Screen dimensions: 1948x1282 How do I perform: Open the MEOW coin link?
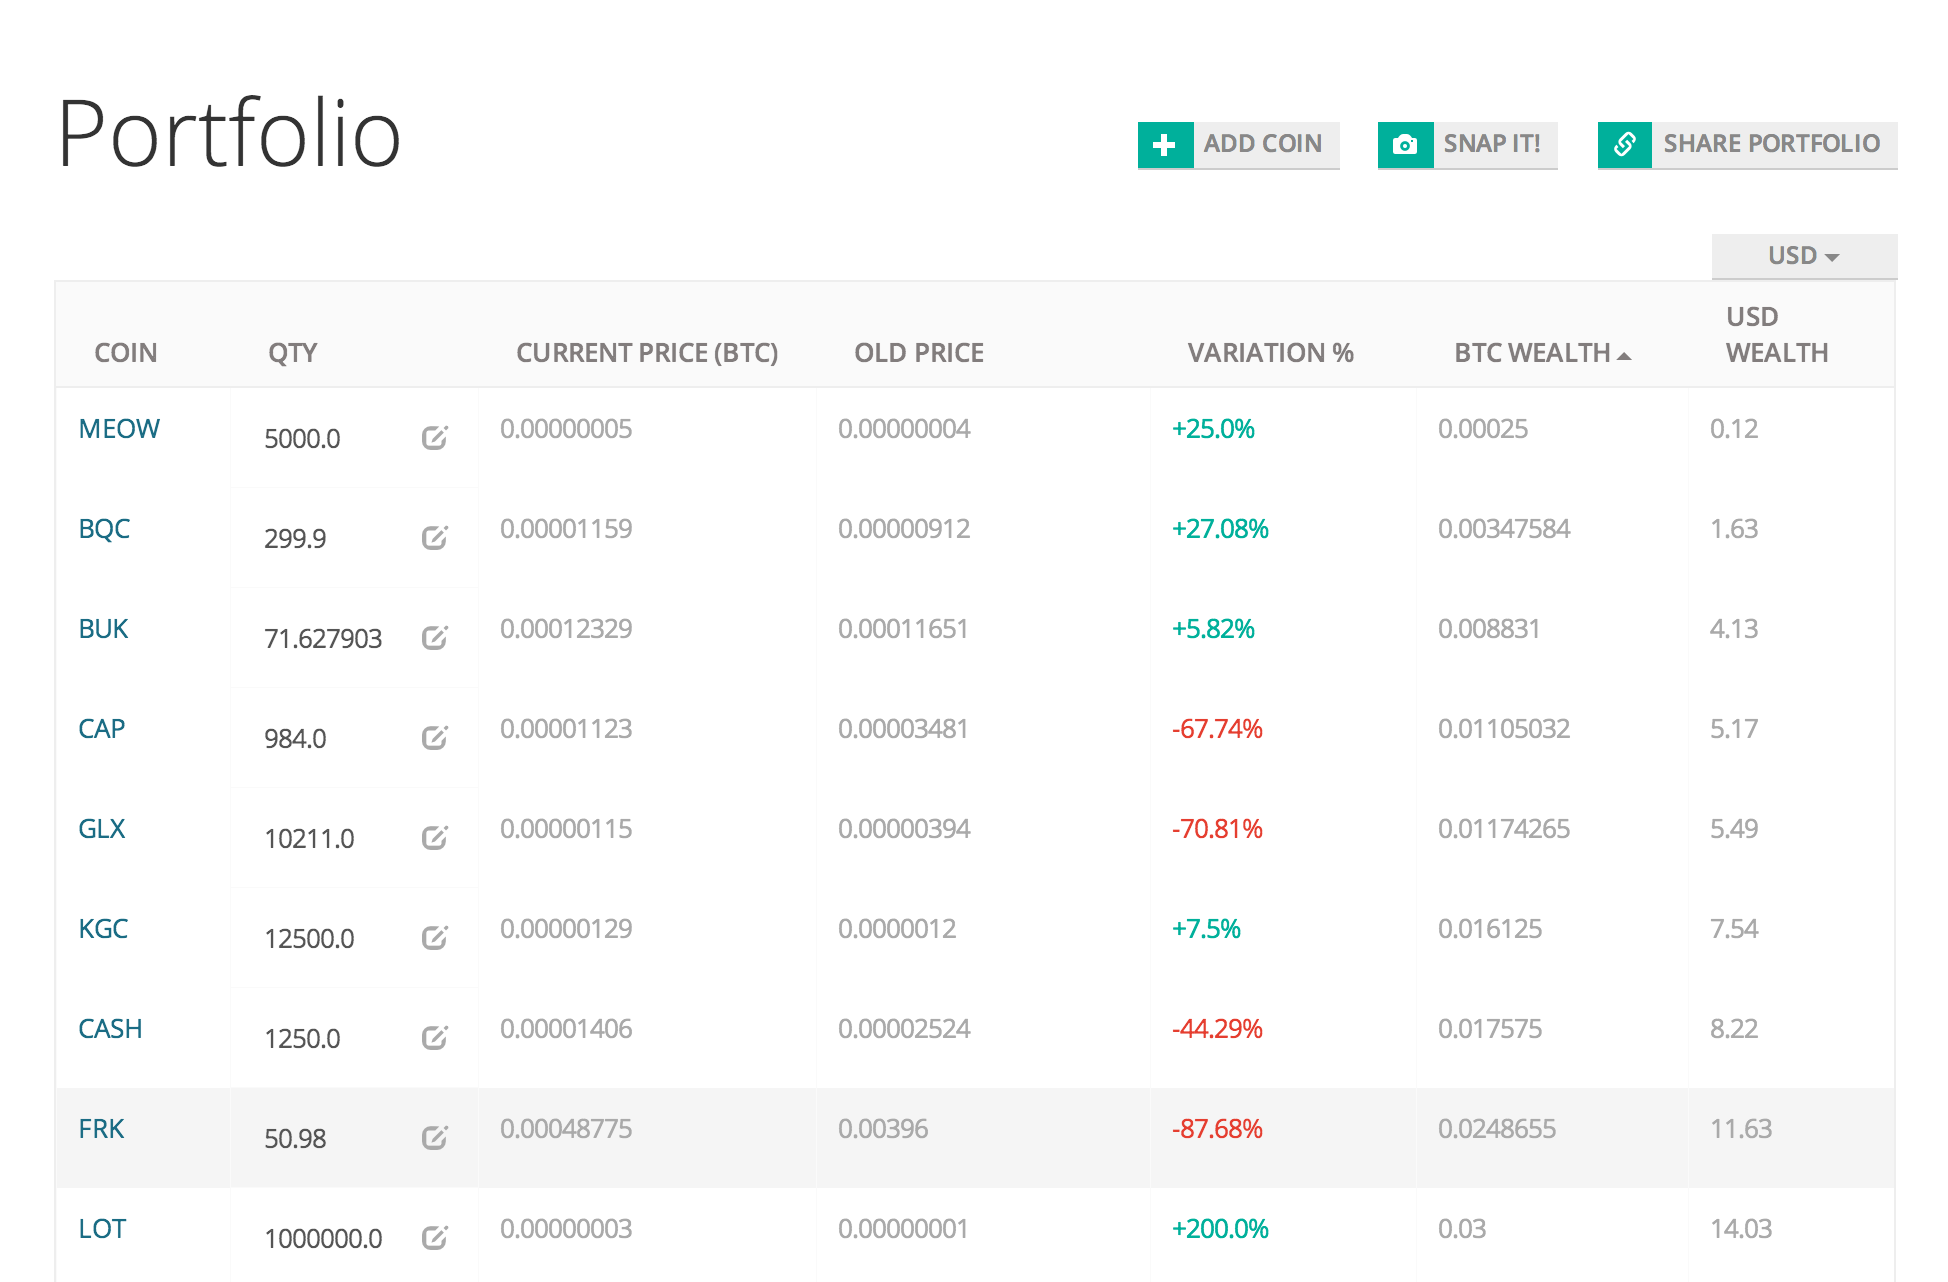pos(119,429)
